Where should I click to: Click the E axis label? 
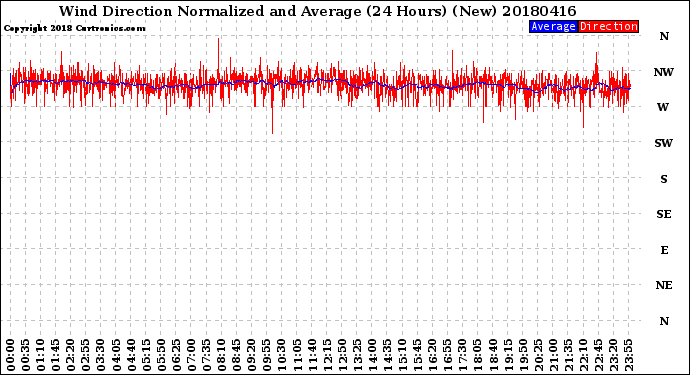pos(664,250)
